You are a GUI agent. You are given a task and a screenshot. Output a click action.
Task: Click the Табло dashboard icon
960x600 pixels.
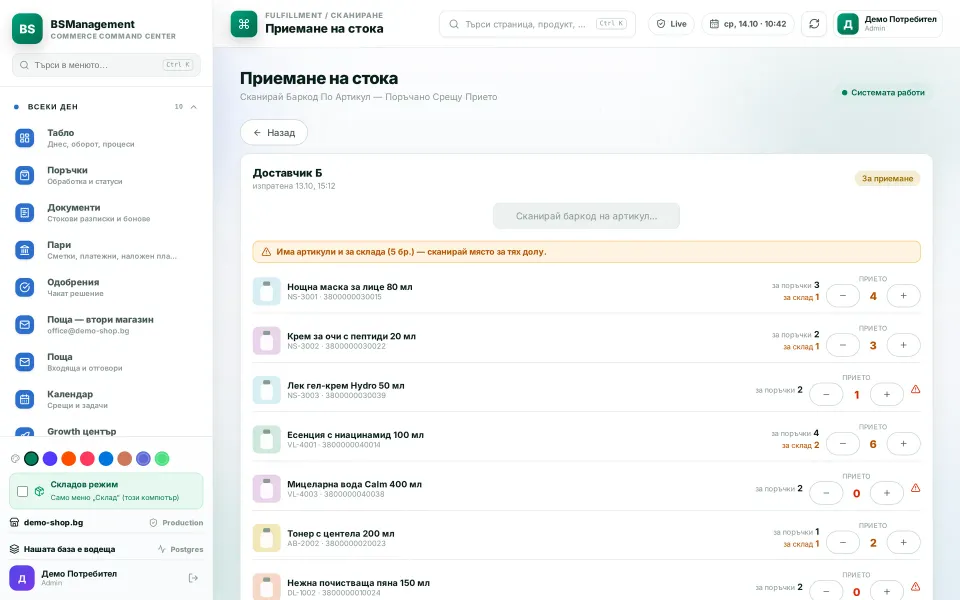pyautogui.click(x=24, y=138)
